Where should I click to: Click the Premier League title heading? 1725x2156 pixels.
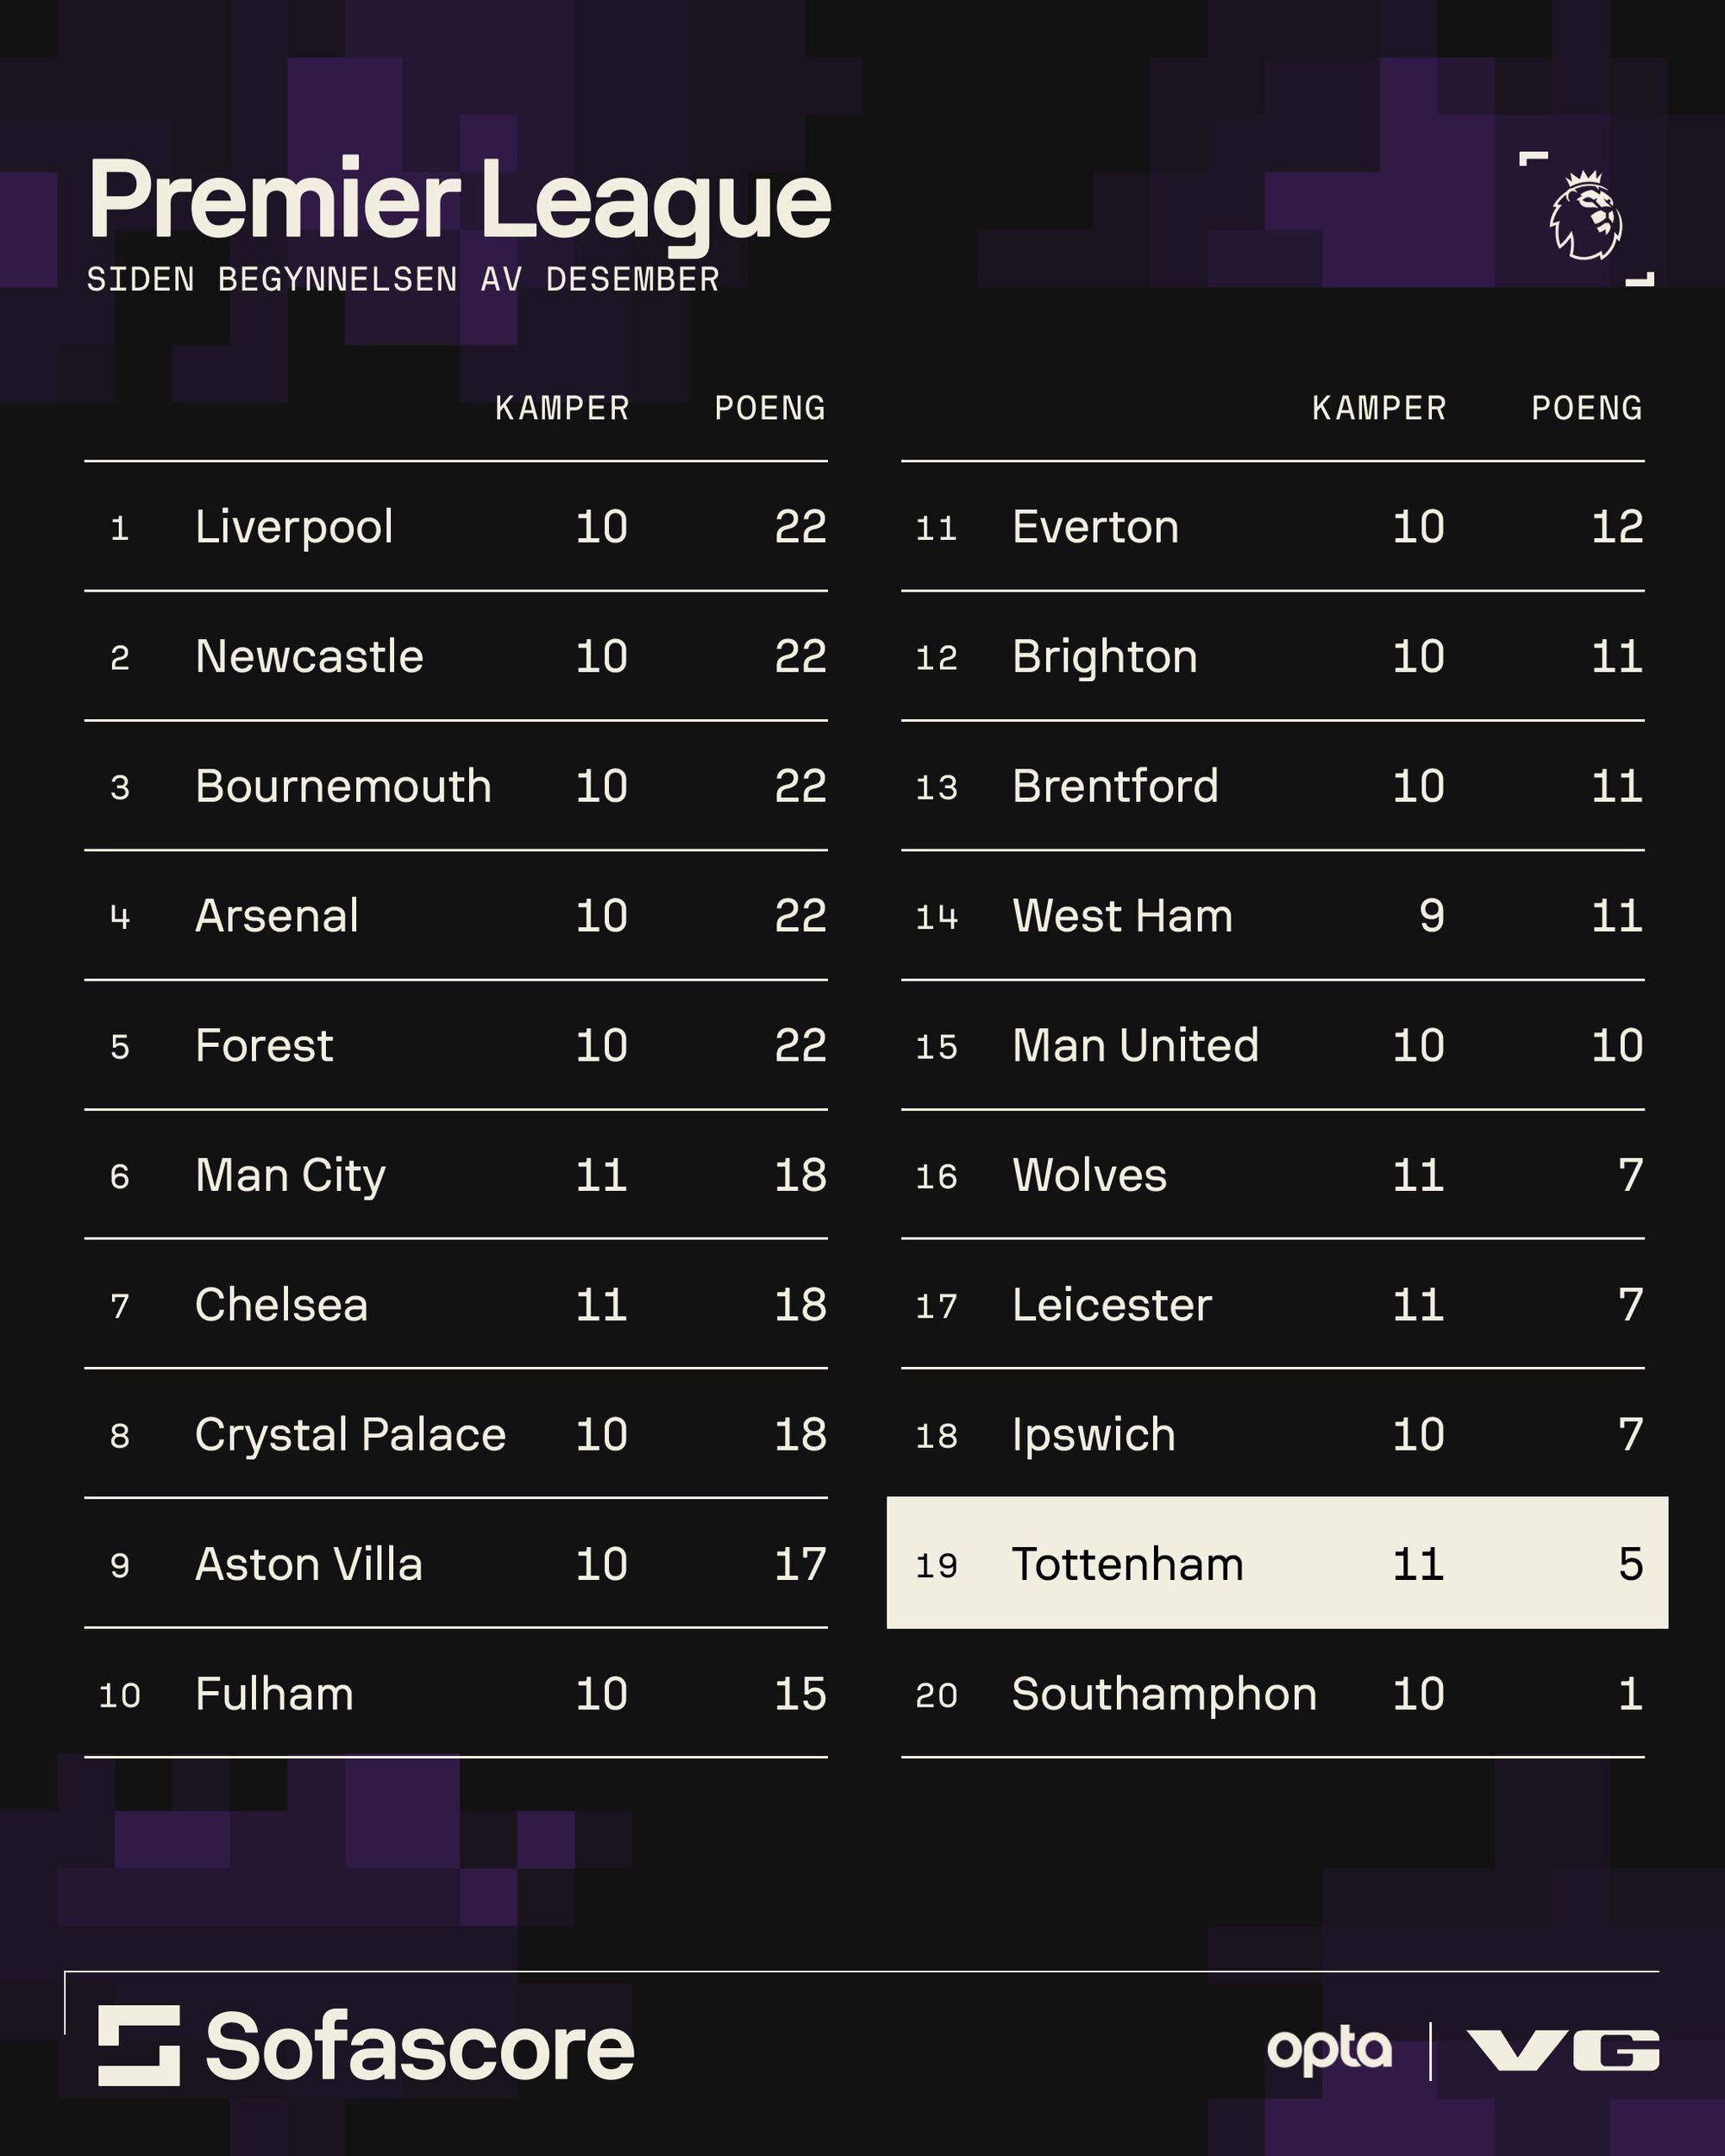(460, 200)
